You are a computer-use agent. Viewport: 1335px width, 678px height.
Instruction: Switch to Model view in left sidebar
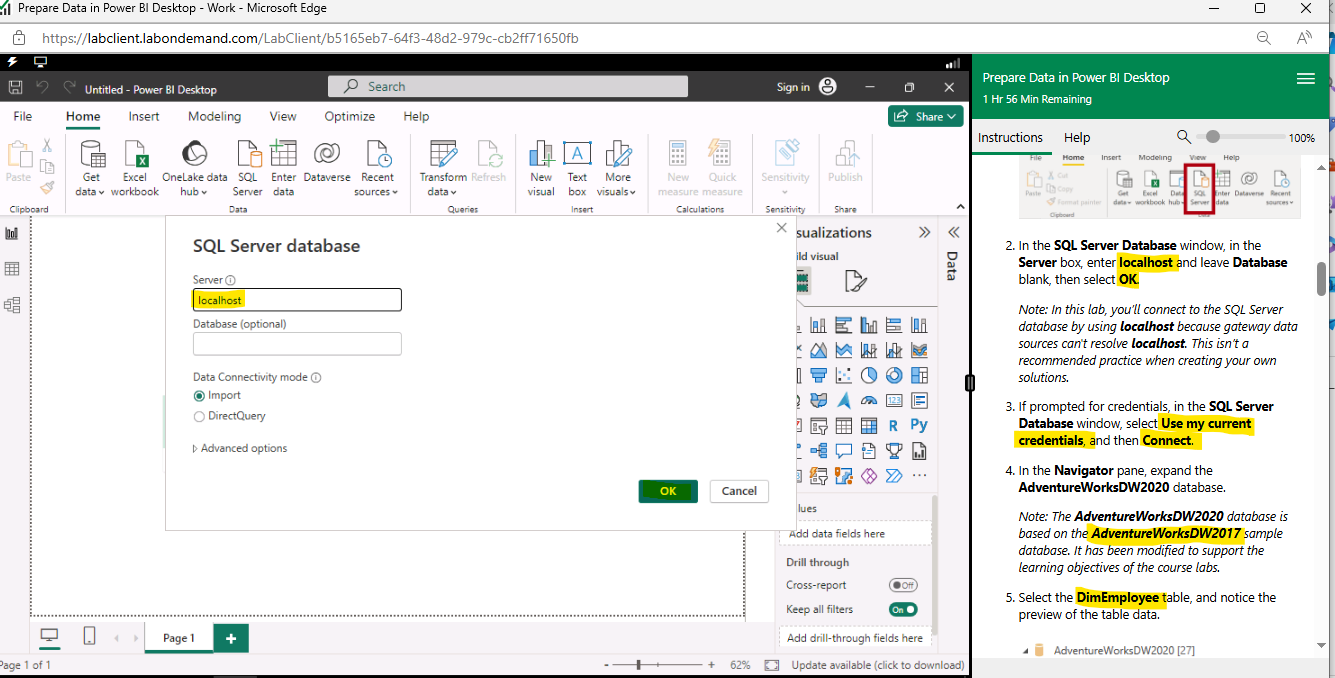point(12,305)
